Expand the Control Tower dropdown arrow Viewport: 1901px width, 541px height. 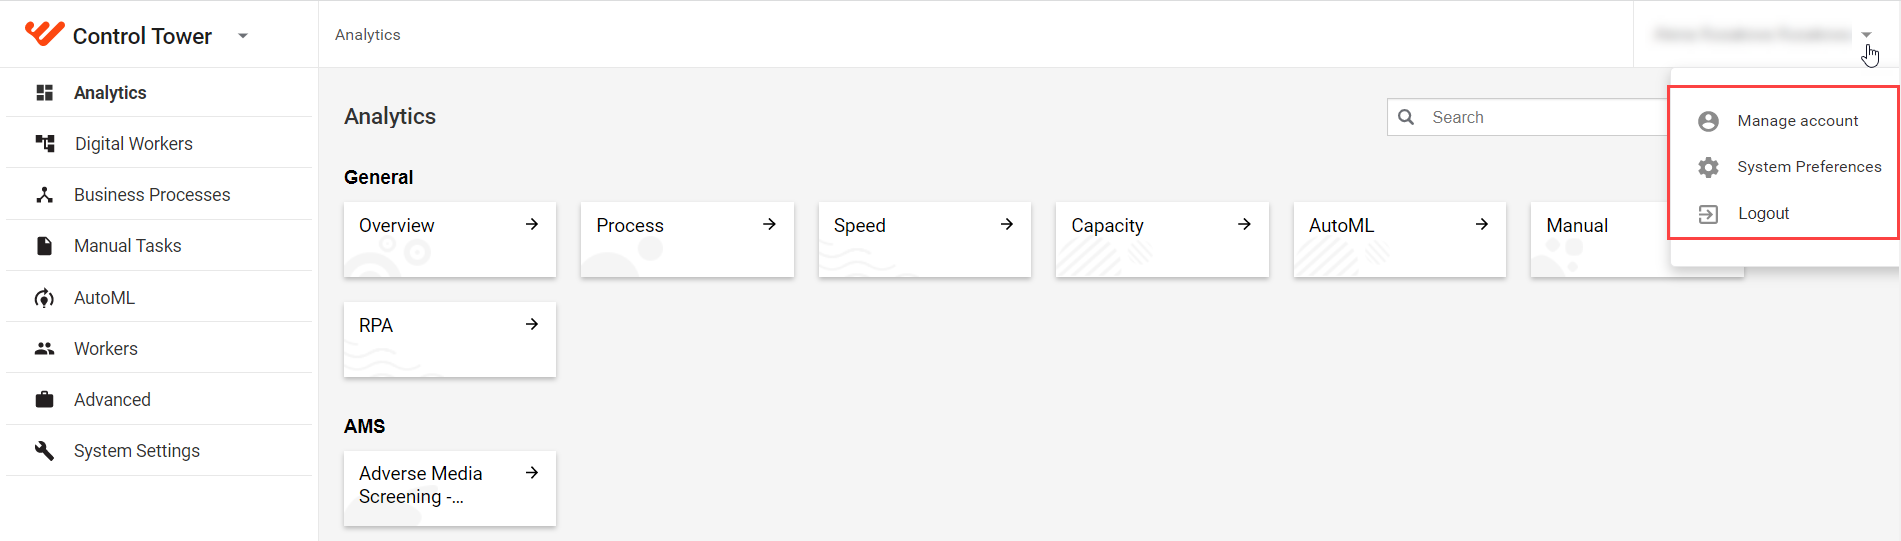click(x=242, y=36)
